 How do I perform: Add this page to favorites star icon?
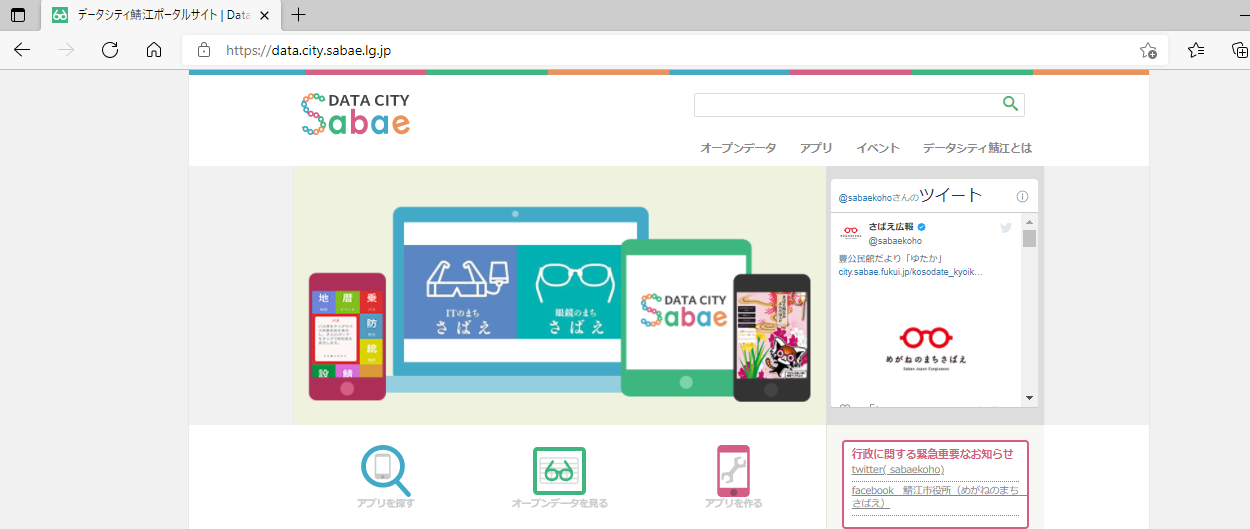click(1148, 50)
